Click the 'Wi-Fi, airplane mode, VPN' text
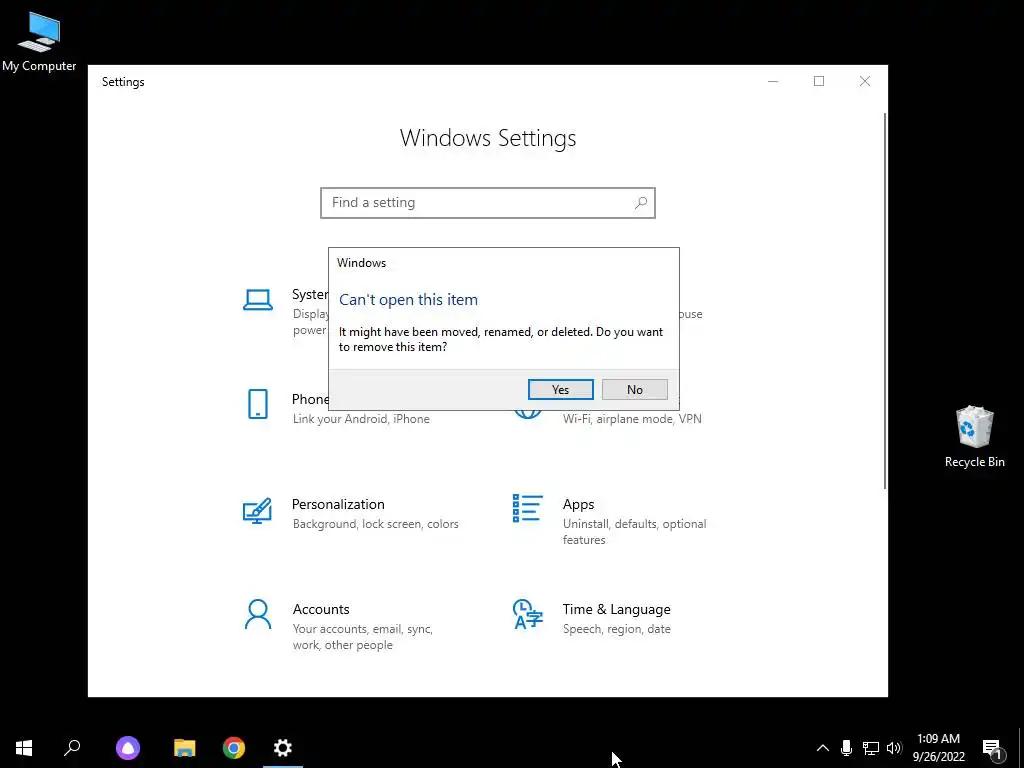Viewport: 1024px width, 768px height. [x=632, y=419]
